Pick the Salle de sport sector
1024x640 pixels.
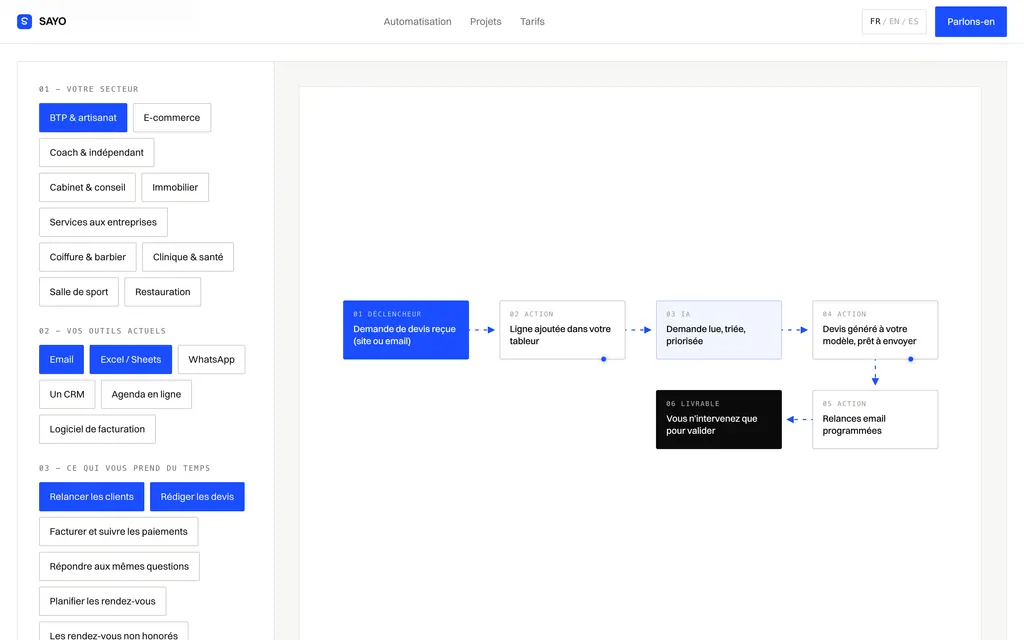point(79,292)
